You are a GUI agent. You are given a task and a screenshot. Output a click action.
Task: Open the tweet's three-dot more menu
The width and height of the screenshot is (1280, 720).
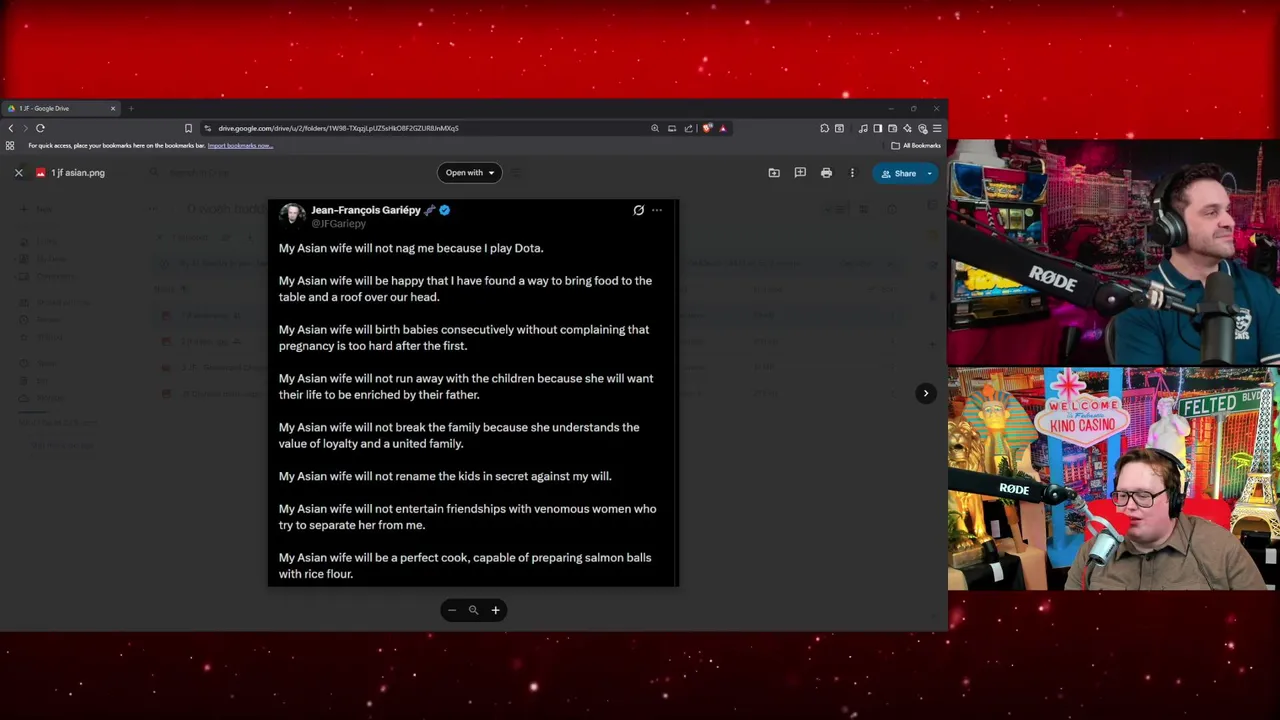[x=657, y=210]
